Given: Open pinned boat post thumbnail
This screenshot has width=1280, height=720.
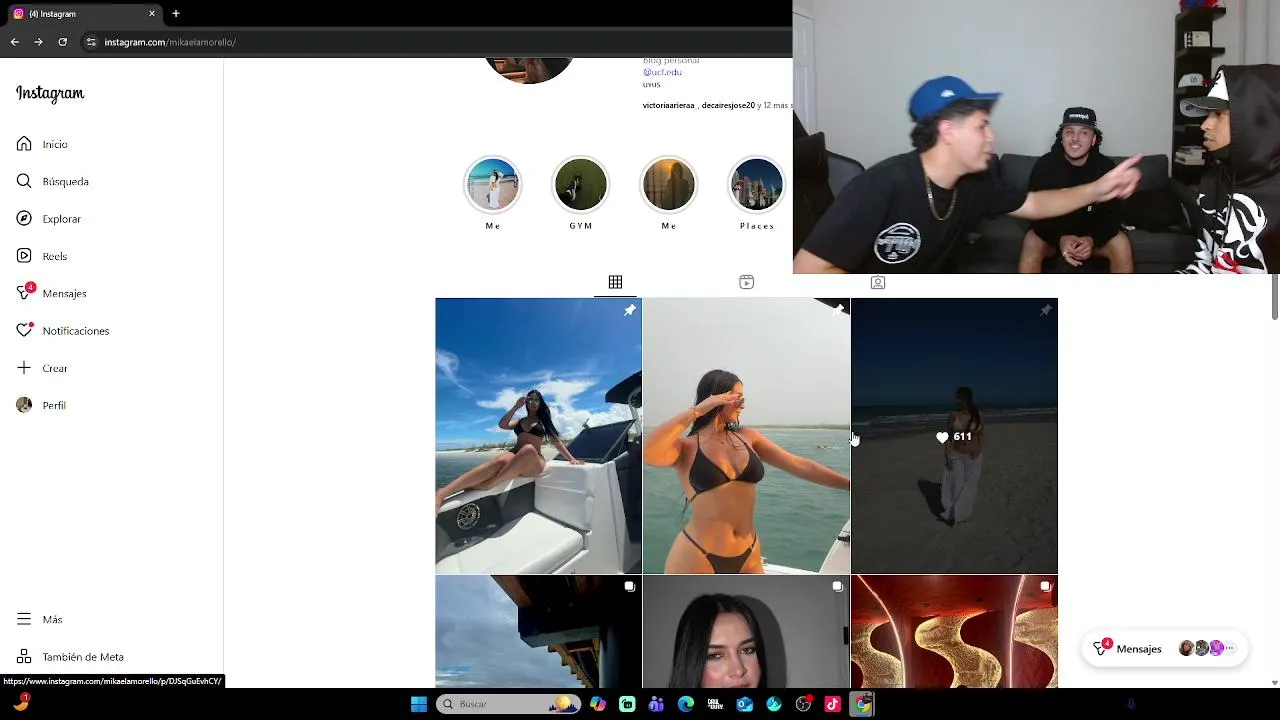Looking at the screenshot, I should click(538, 436).
